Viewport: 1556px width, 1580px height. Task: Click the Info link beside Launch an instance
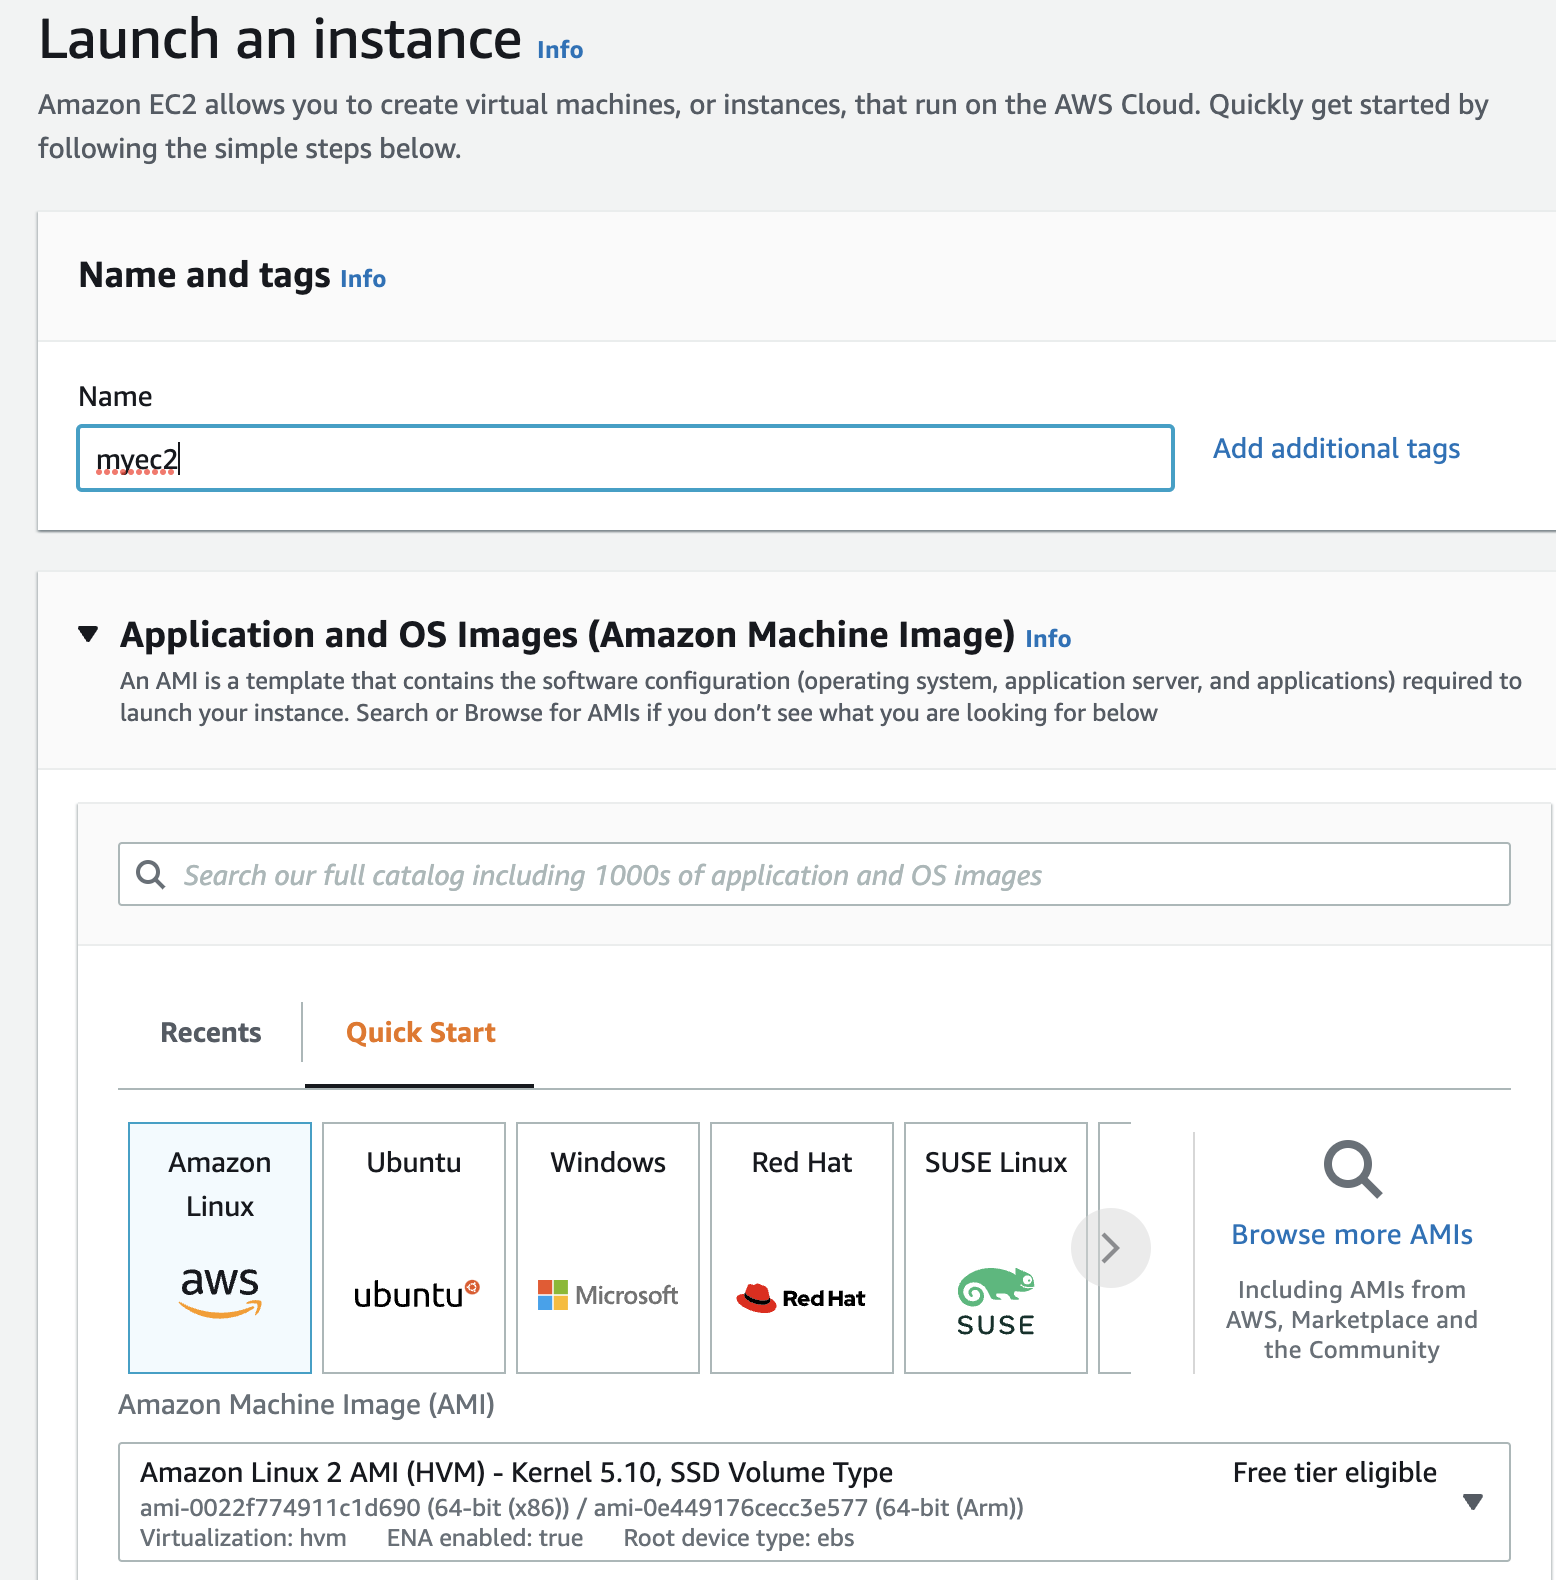(x=560, y=49)
